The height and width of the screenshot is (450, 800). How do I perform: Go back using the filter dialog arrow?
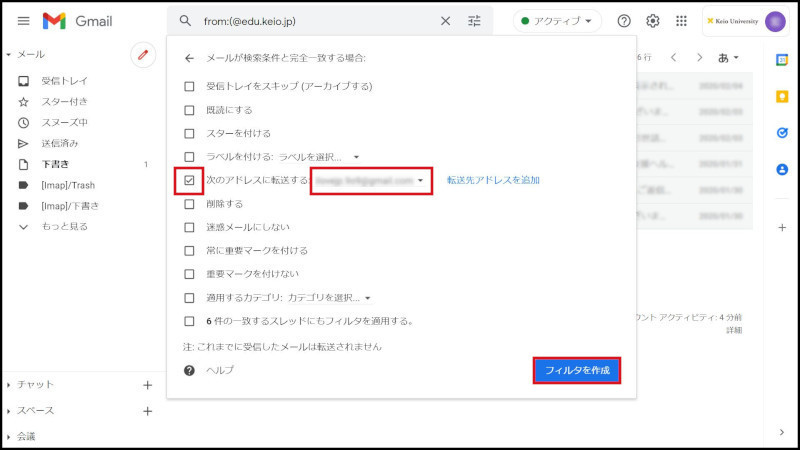coord(189,59)
